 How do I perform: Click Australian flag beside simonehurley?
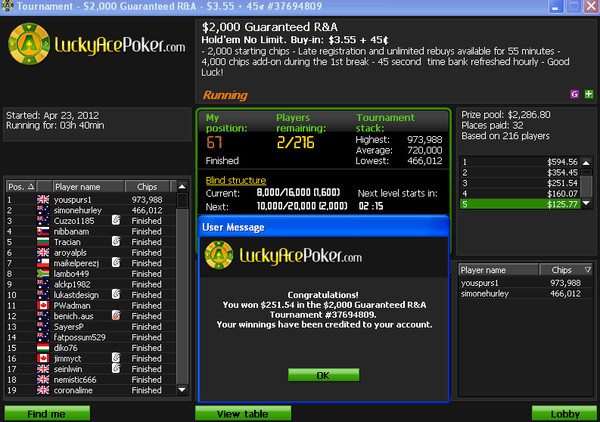pos(43,210)
